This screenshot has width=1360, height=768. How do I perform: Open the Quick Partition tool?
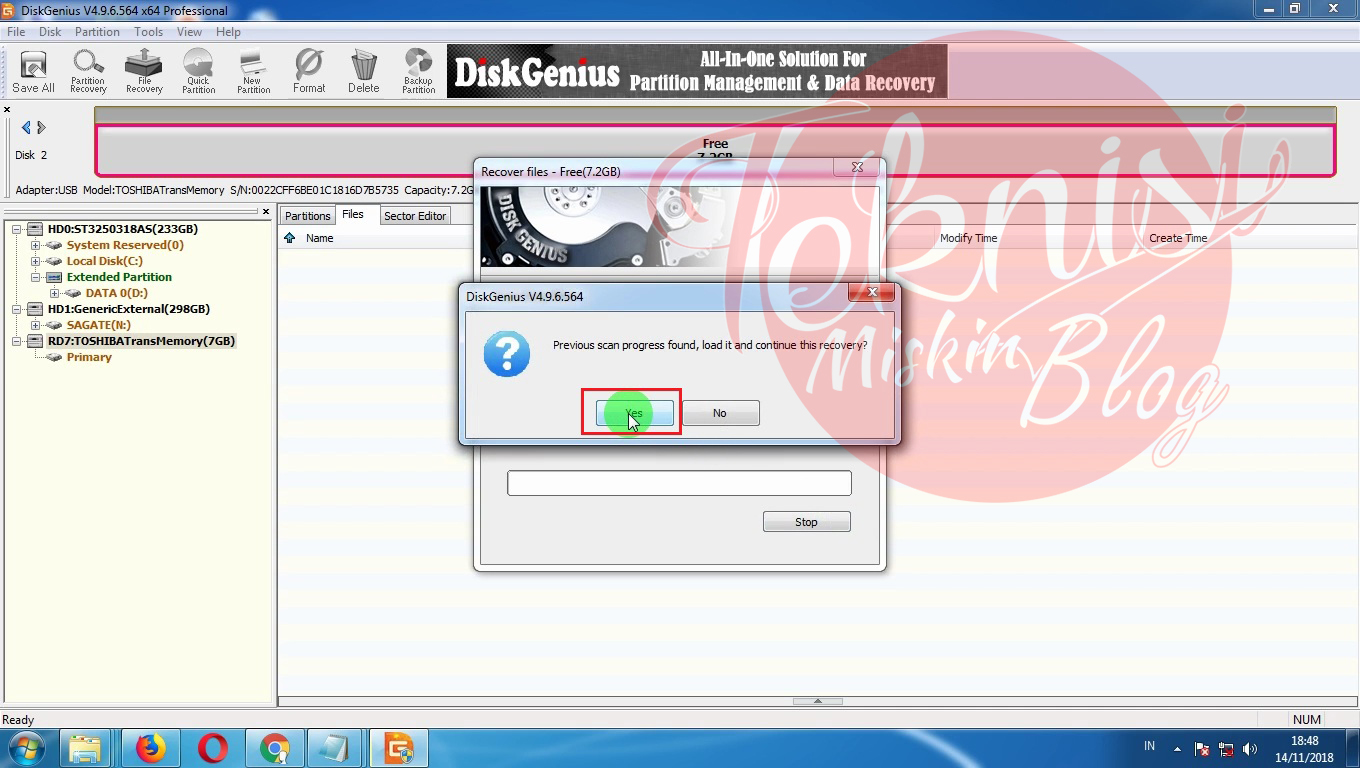coord(198,72)
